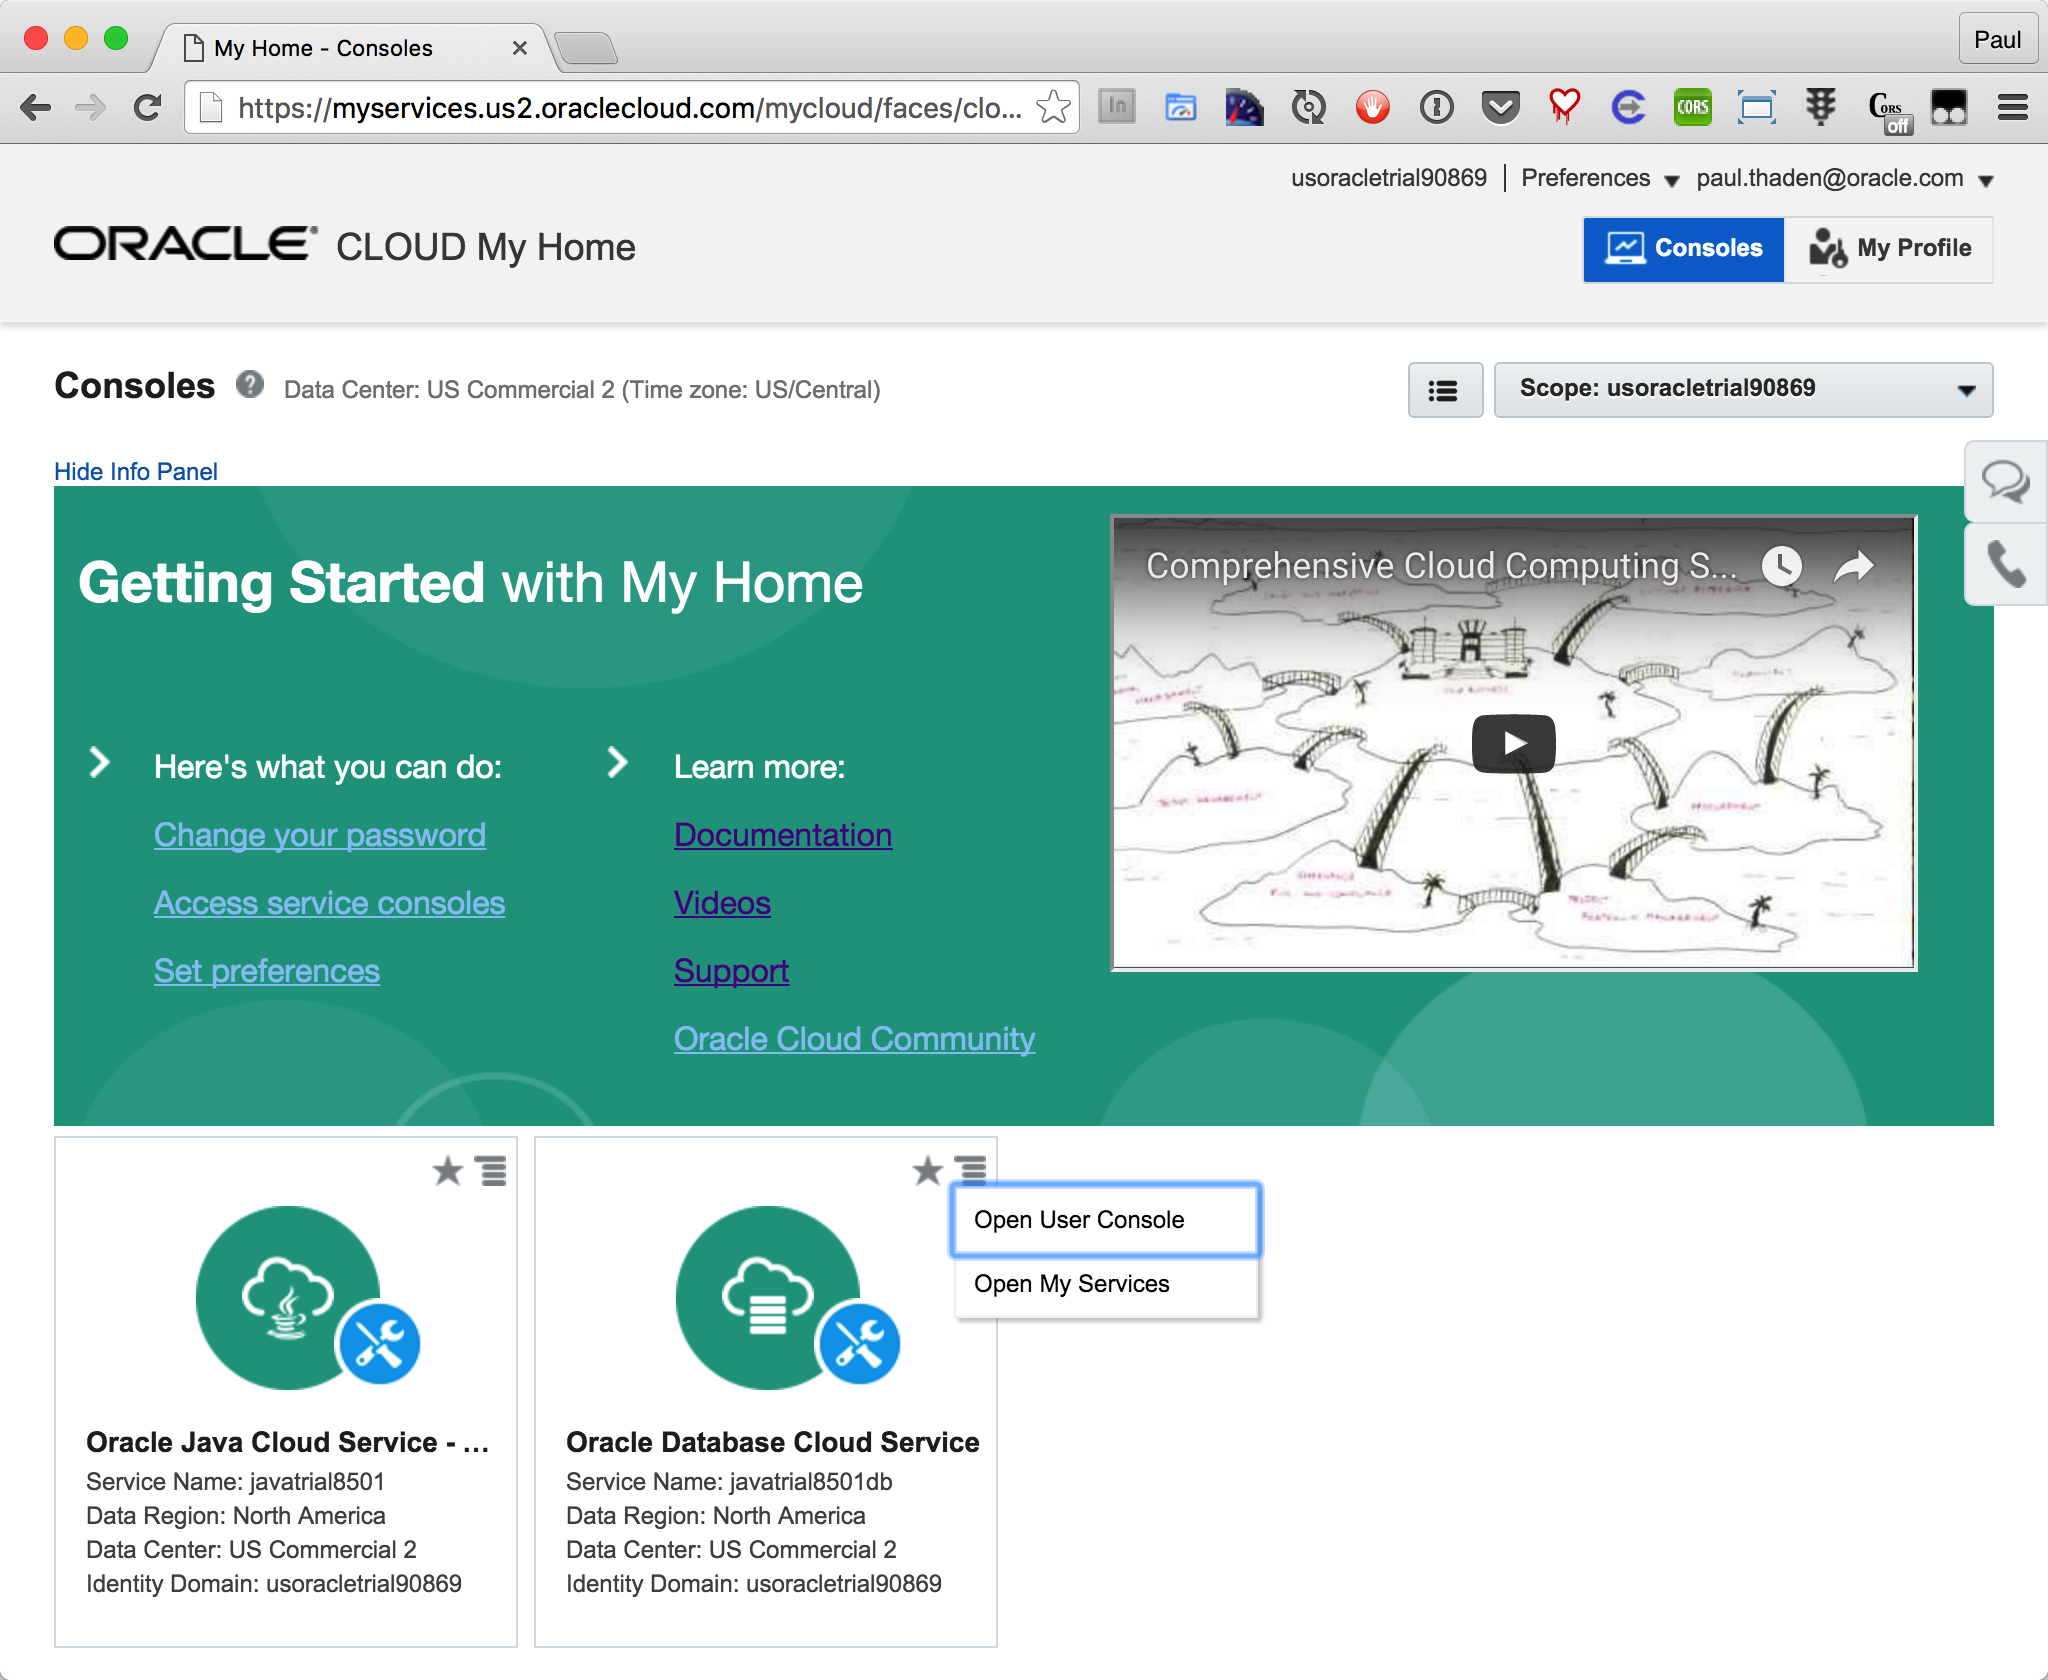Click the green CORS extension icon
This screenshot has height=1680, width=2048.
pos(1692,107)
